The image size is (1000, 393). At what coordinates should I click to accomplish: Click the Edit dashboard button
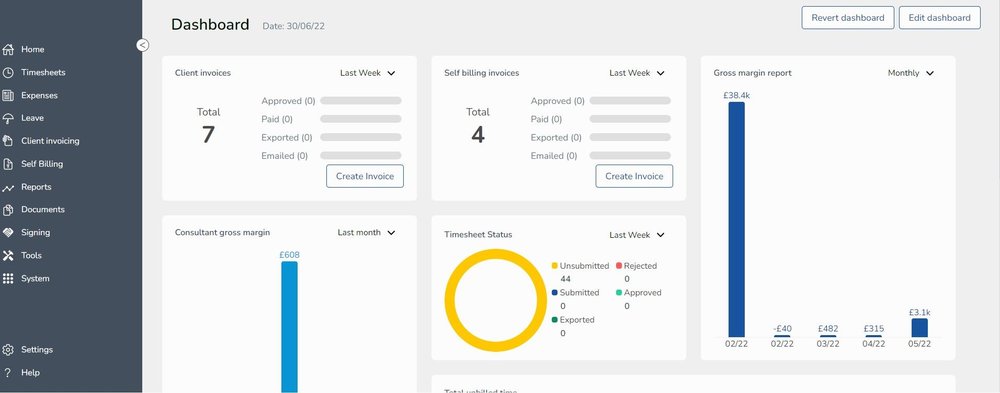tap(939, 18)
